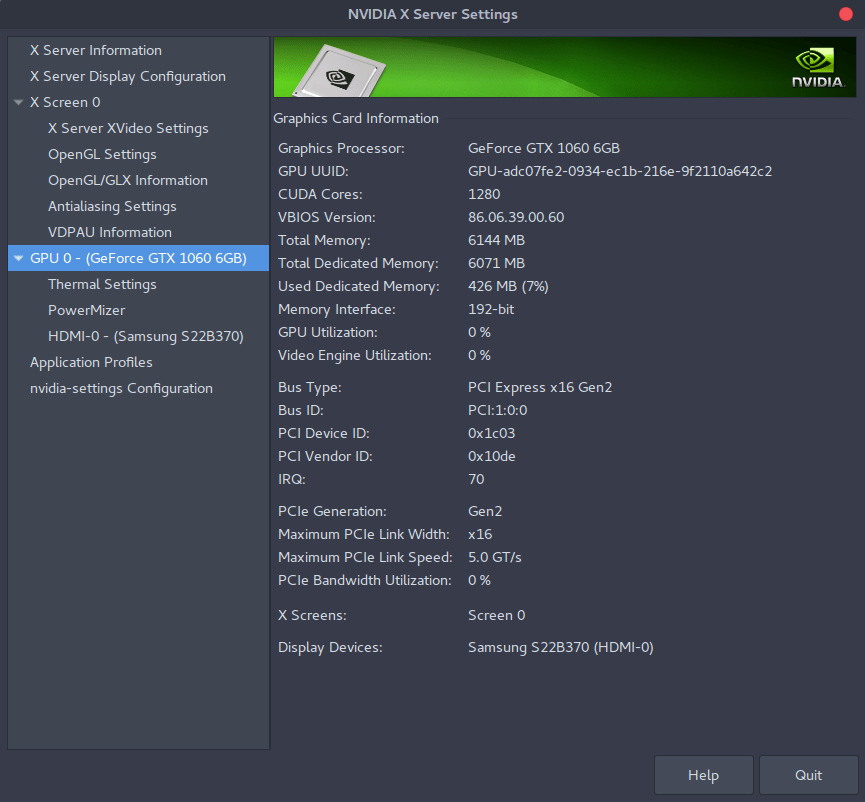Collapse the GPU 0 tree arrow

coord(19,258)
